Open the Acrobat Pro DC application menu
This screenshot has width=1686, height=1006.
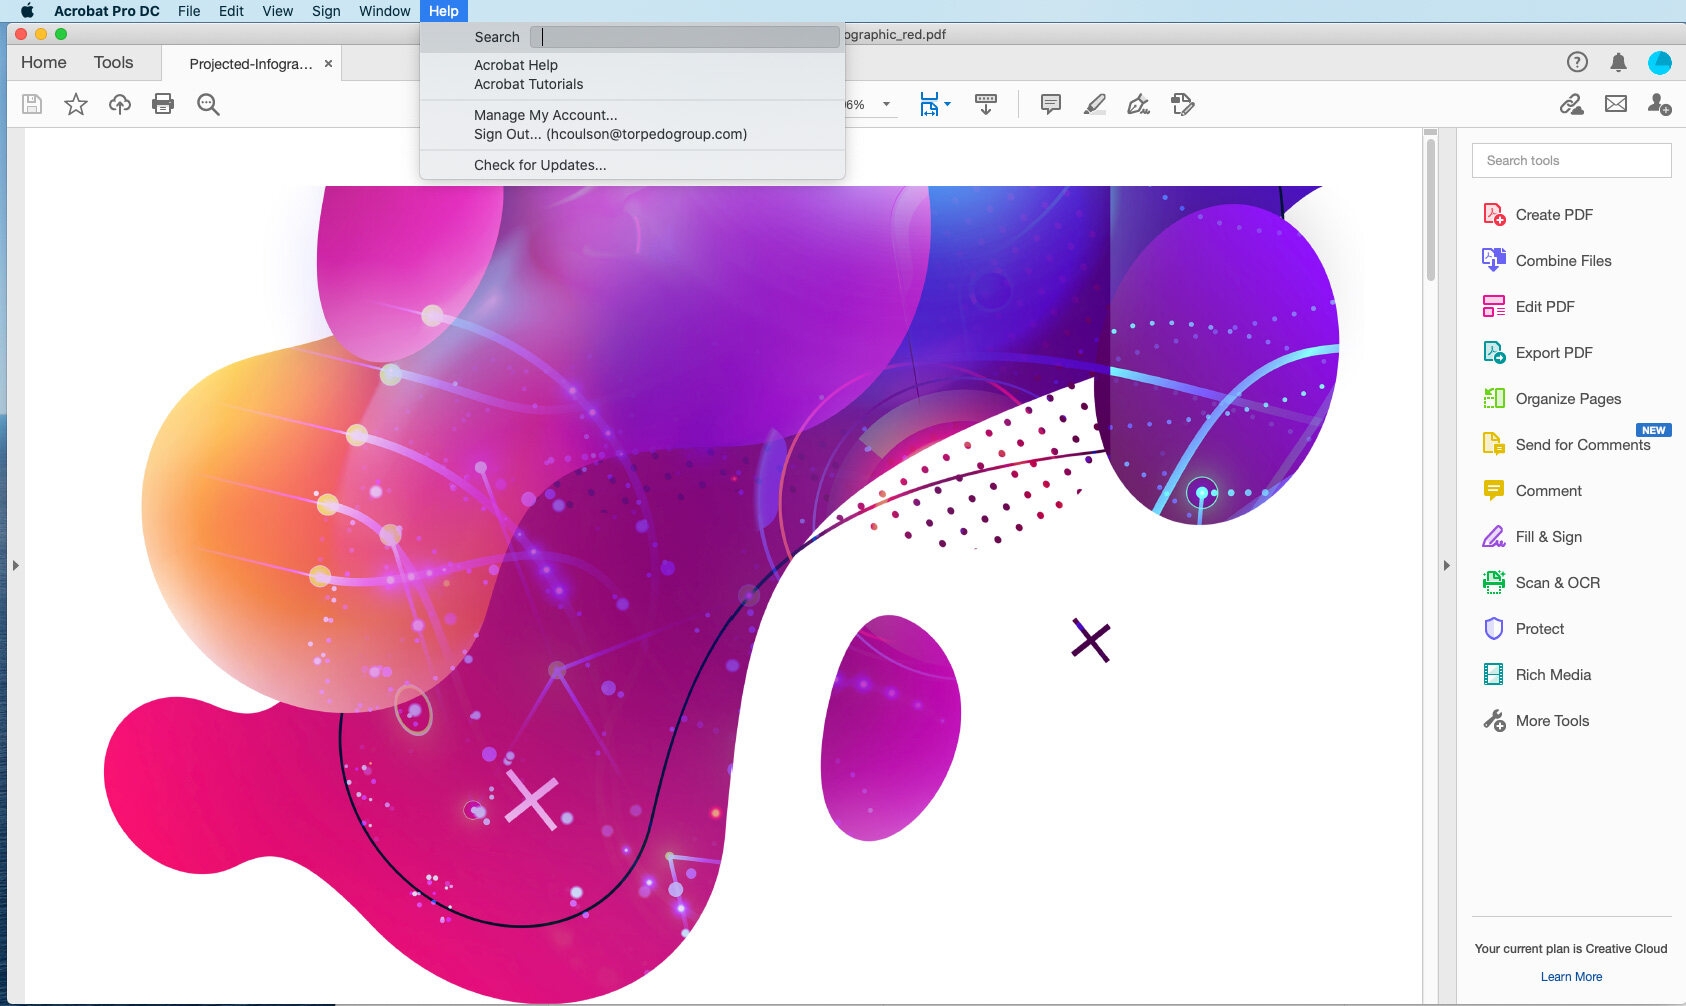[107, 11]
